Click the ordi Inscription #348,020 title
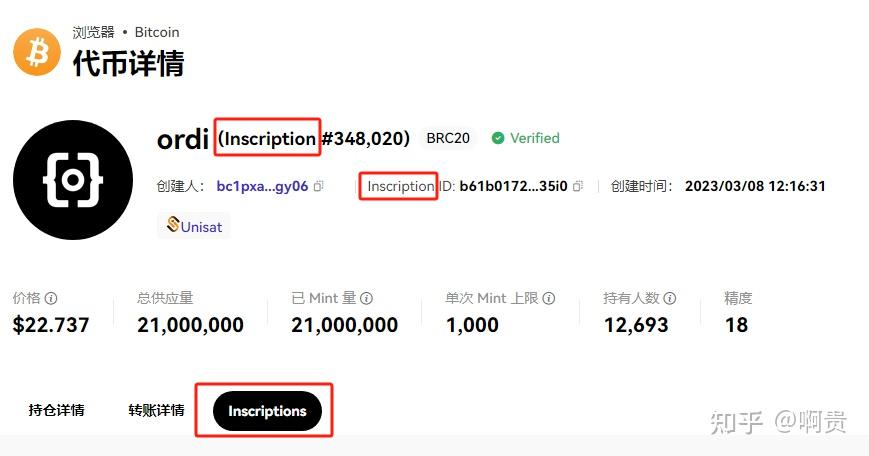This screenshot has width=869, height=456. point(283,139)
